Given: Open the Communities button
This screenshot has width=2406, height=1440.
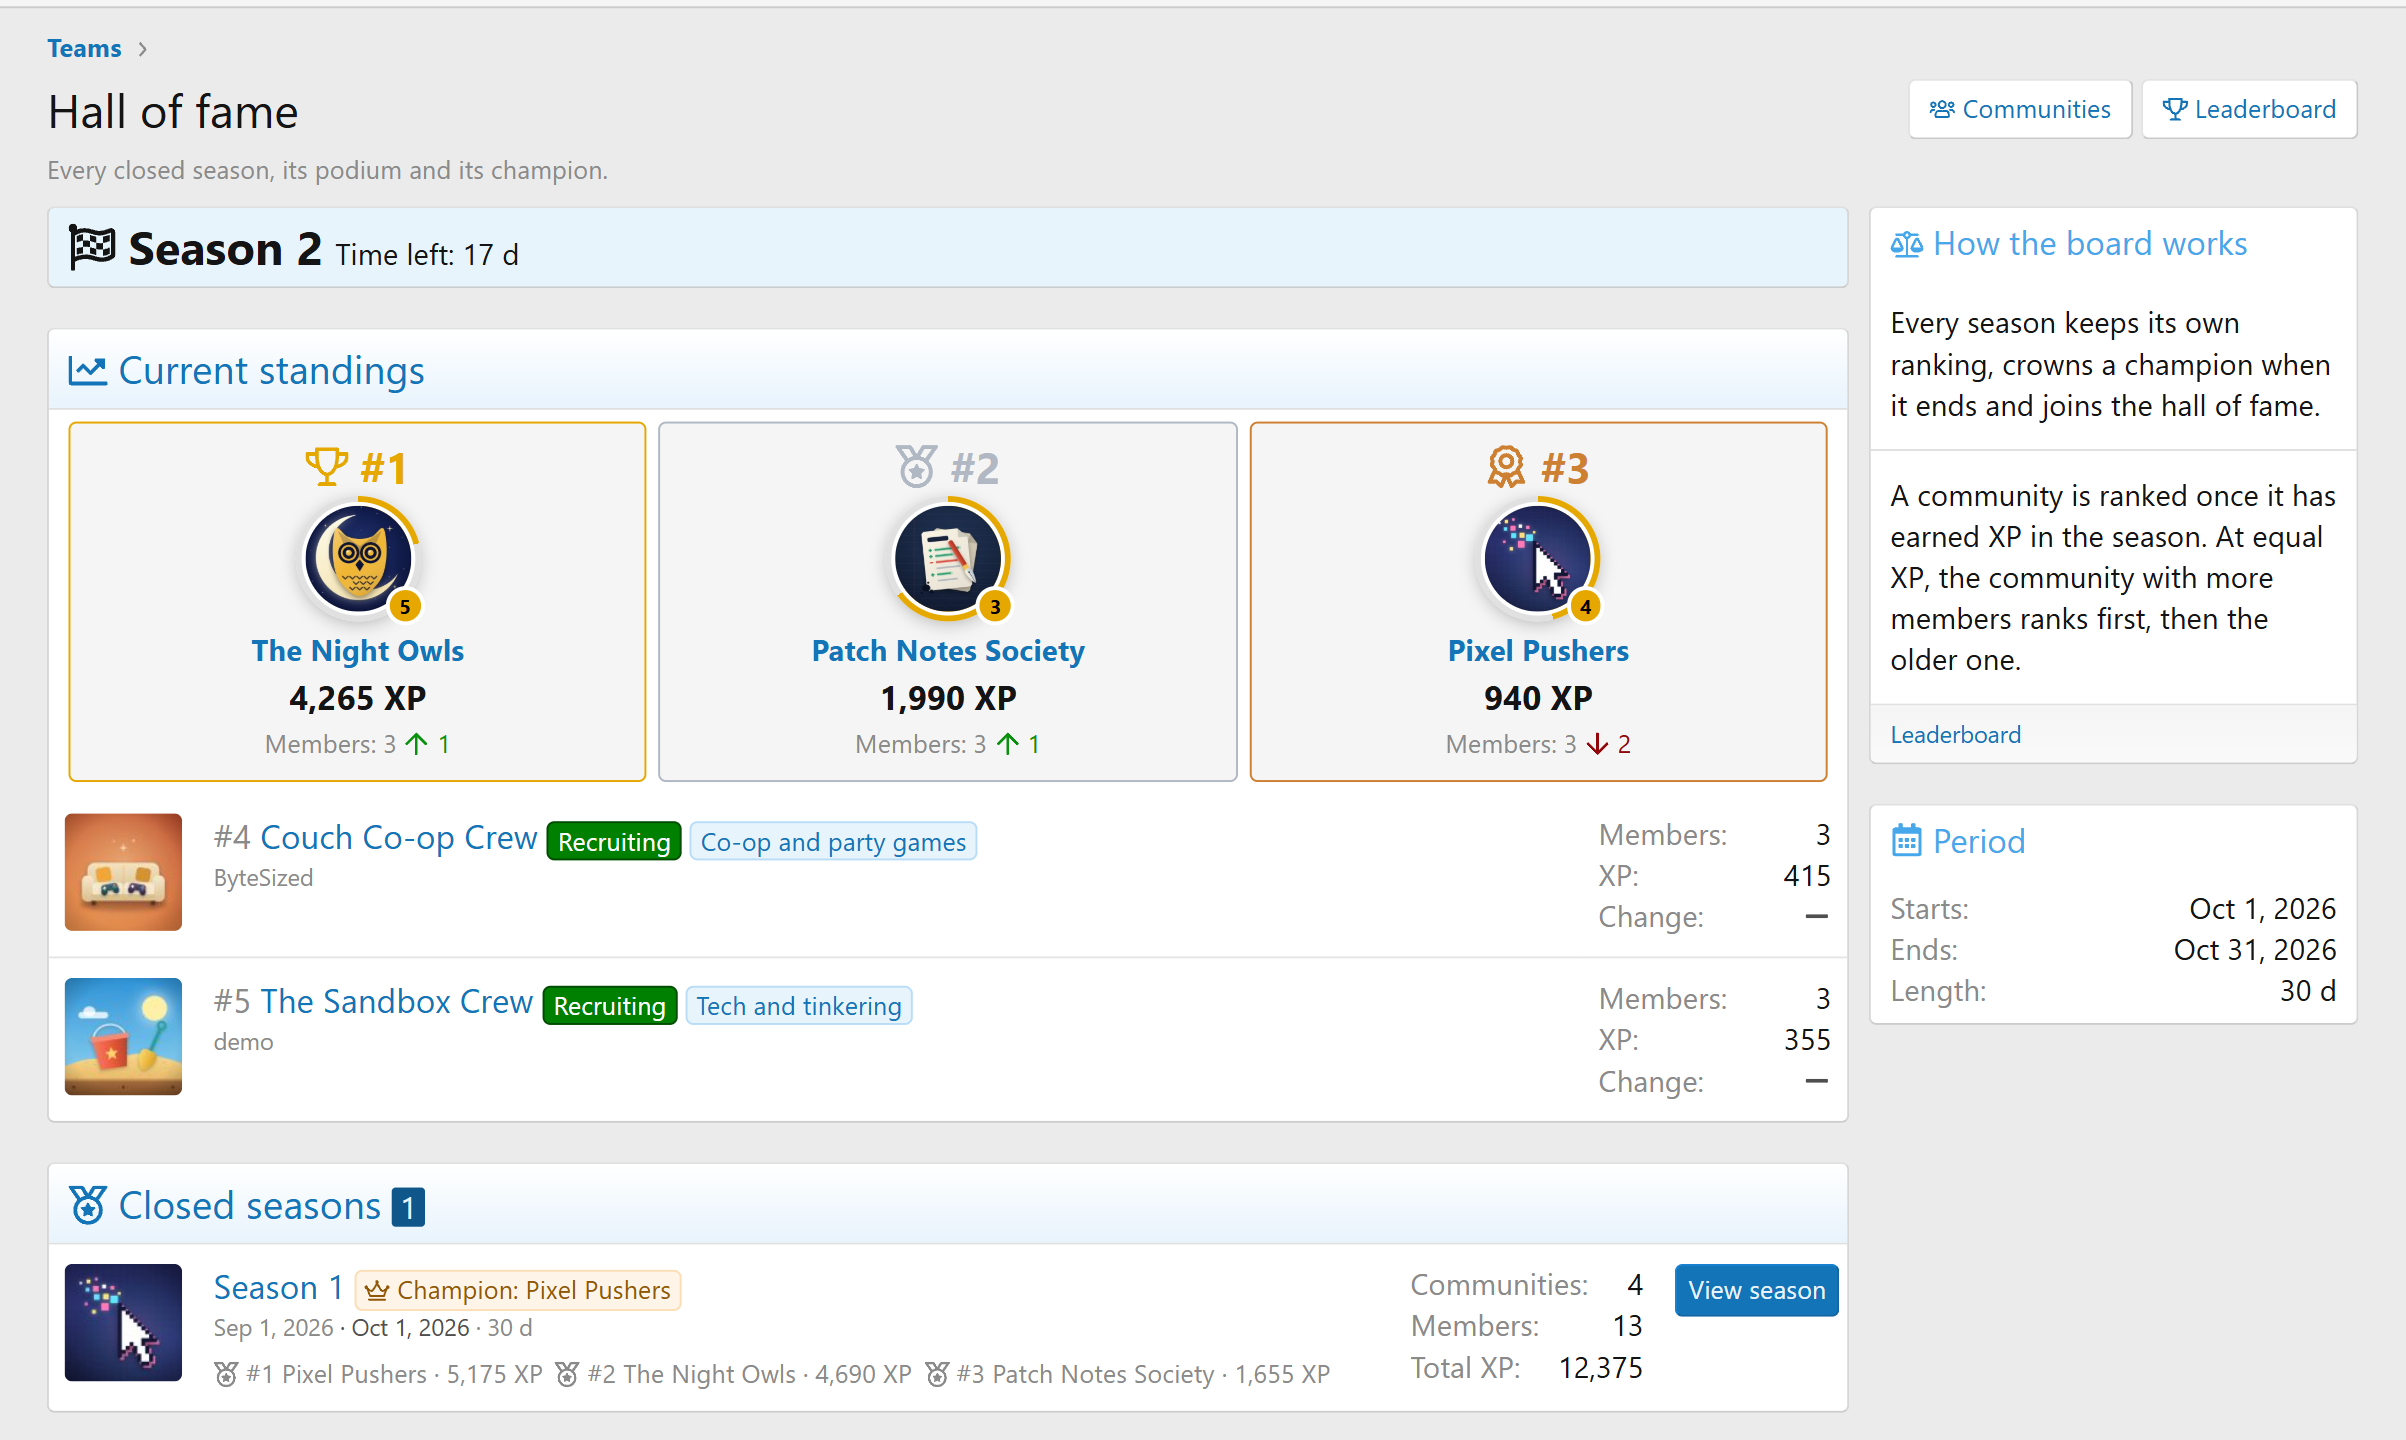Looking at the screenshot, I should (2019, 109).
